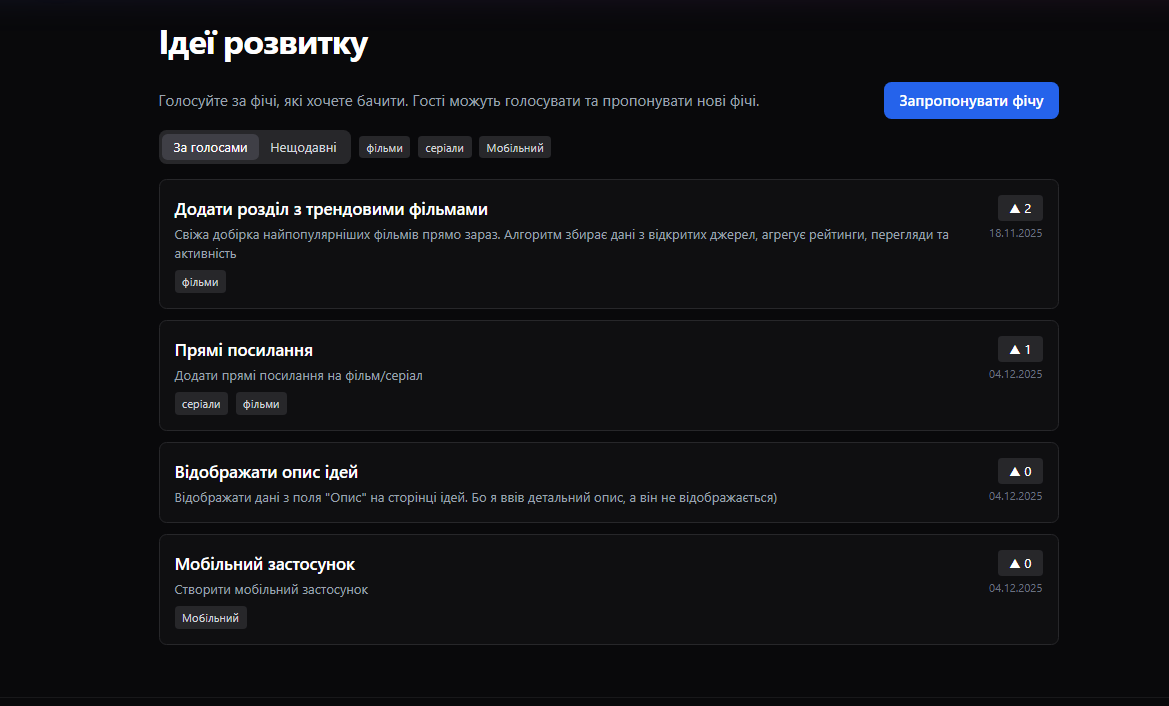Upvote the "Прямі посилання" idea
Viewport: 1169px width, 706px height.
[x=1020, y=349]
